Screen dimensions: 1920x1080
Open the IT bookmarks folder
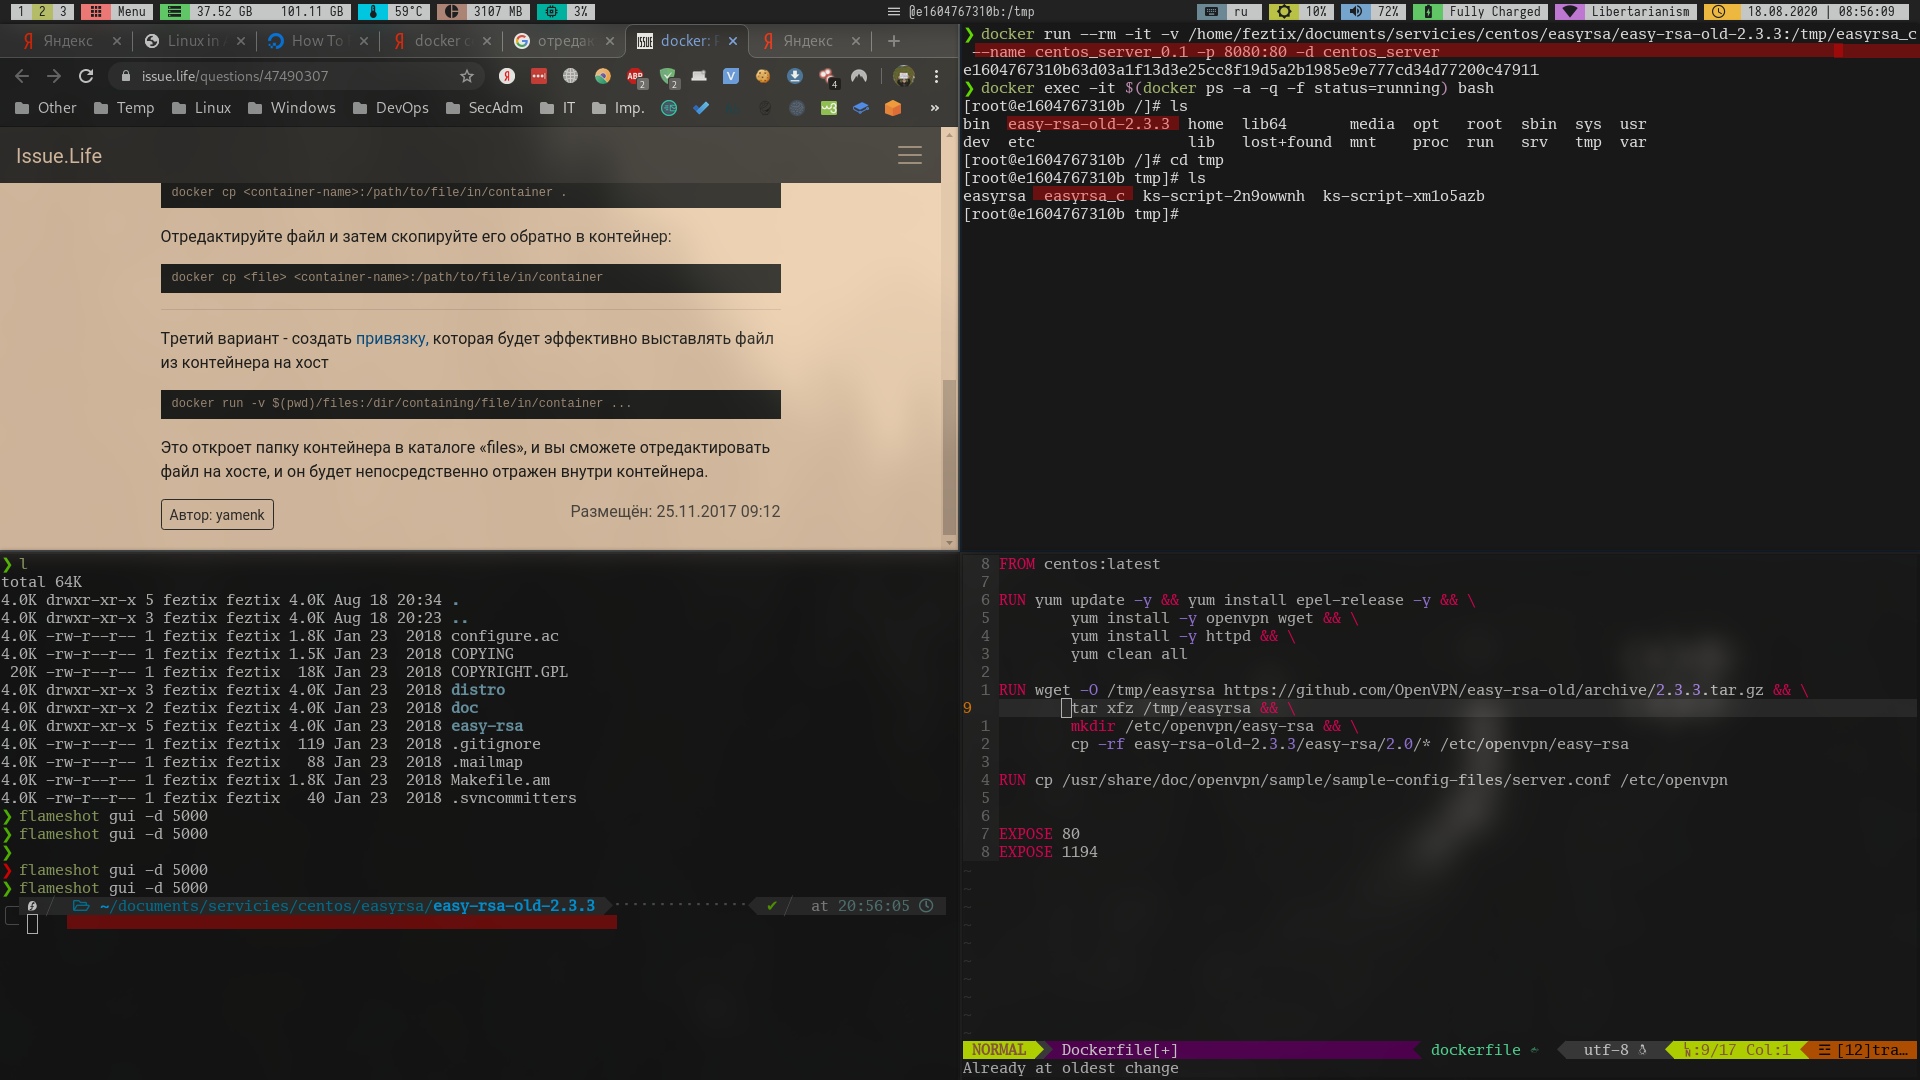[x=558, y=108]
